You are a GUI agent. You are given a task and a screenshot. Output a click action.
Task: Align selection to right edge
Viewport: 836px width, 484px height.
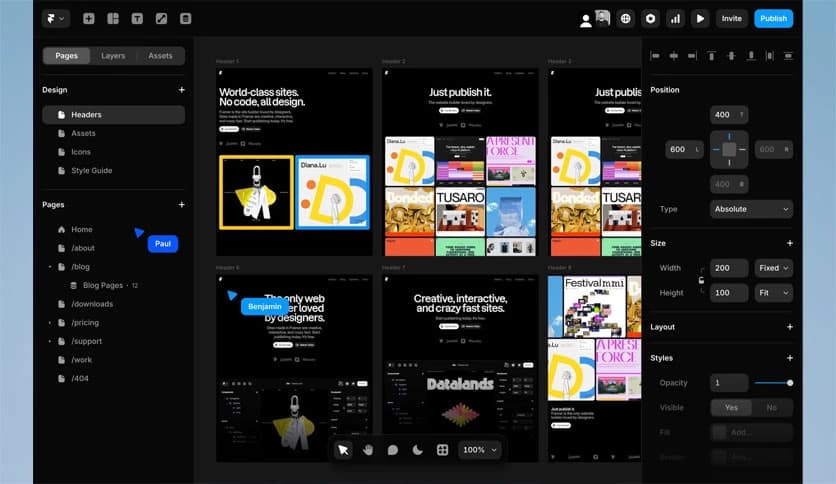692,55
